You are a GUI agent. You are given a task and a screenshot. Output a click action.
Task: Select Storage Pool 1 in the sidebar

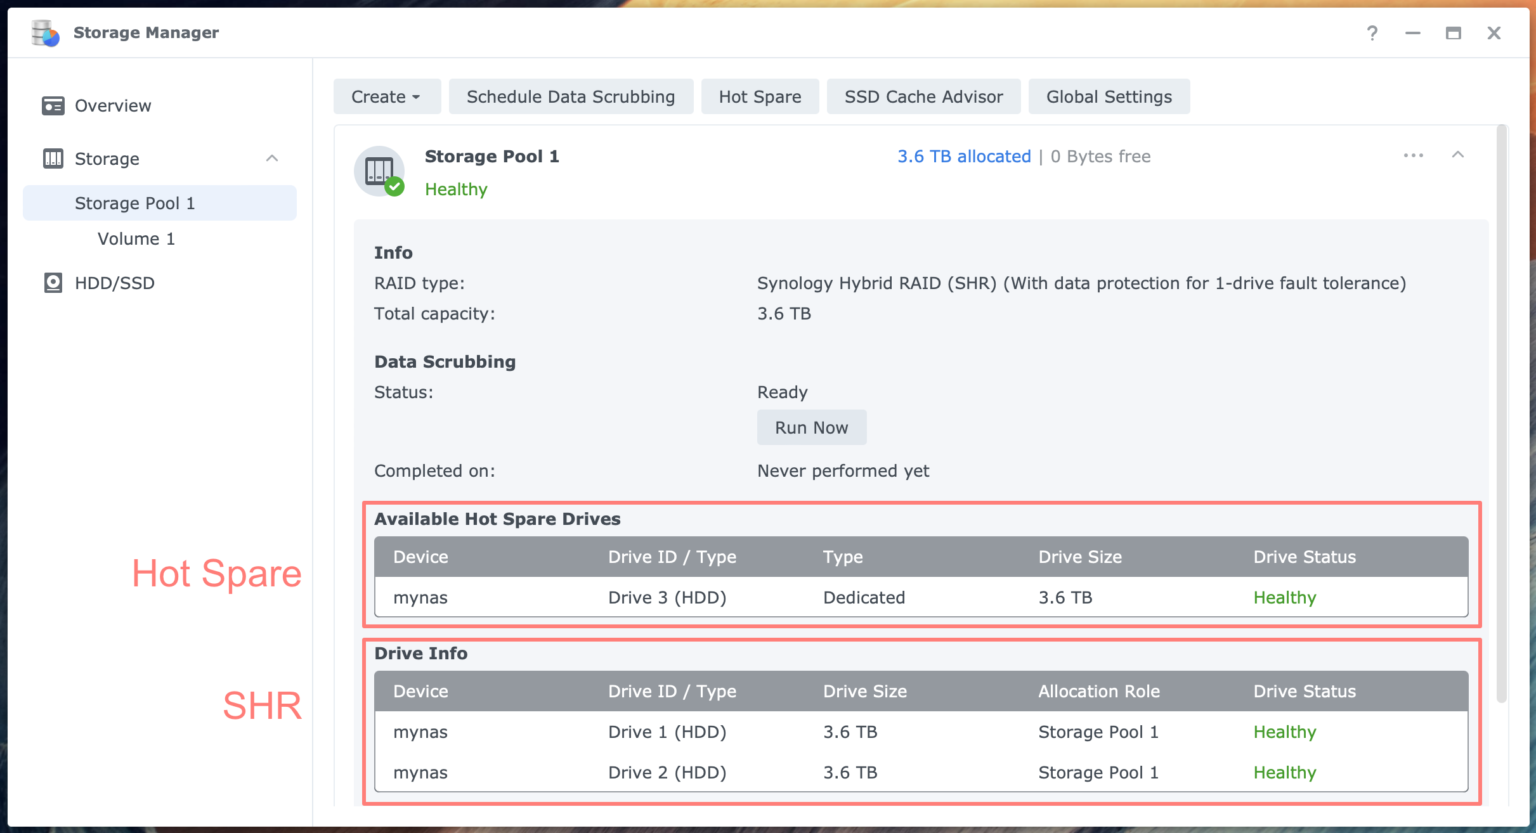[x=136, y=202]
